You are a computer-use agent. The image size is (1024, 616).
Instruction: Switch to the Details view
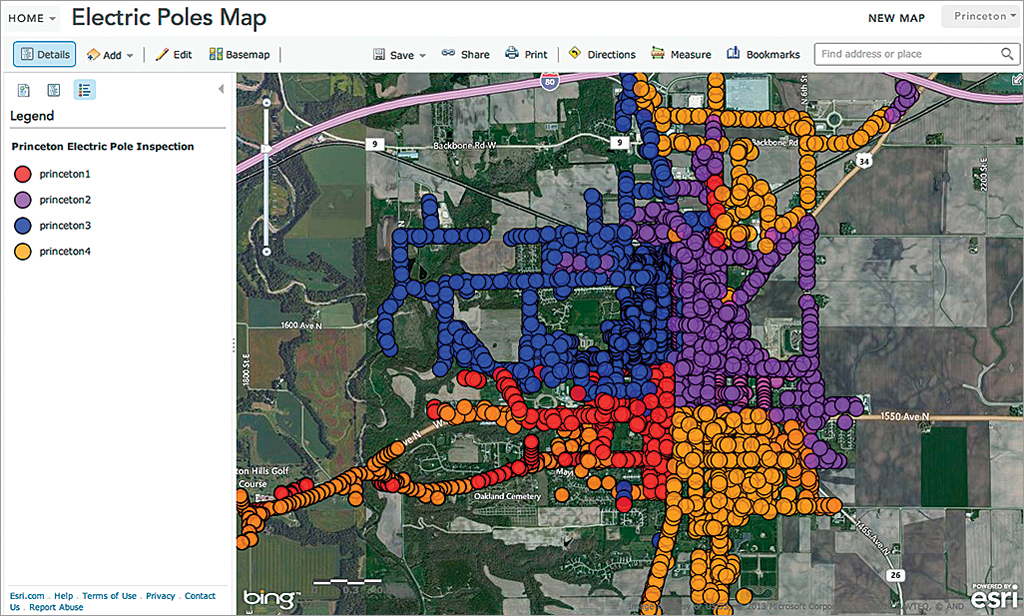(44, 54)
